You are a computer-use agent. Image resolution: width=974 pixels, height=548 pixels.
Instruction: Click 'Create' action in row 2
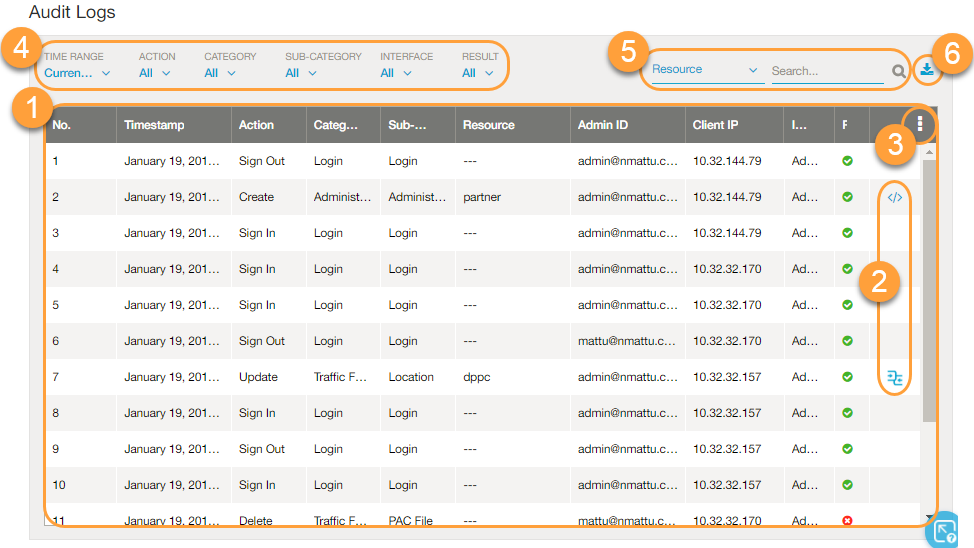click(256, 197)
